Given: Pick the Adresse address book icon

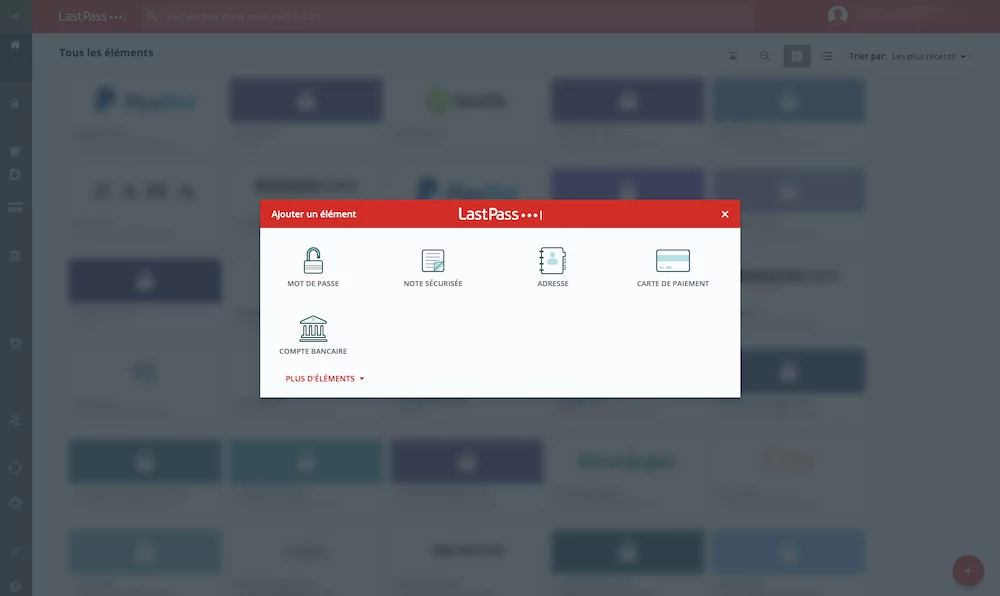Looking at the screenshot, I should coord(552,261).
